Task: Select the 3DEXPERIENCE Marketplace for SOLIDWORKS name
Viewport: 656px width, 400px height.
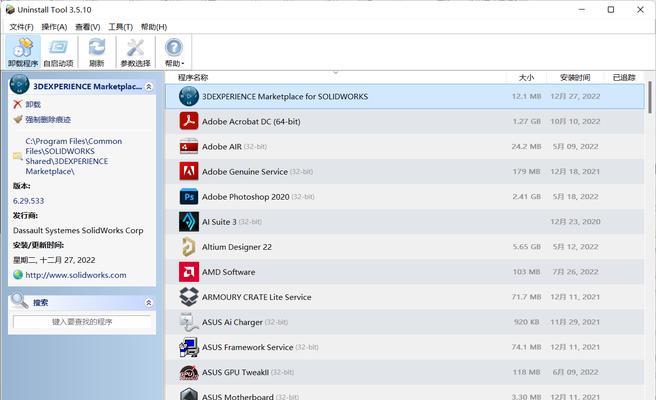Action: click(285, 97)
